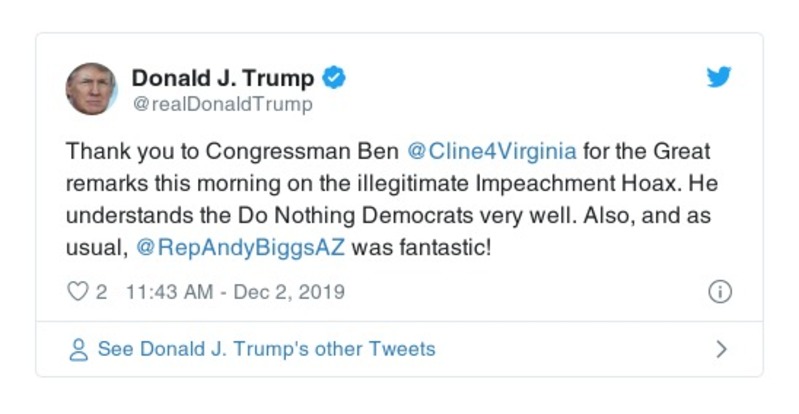Open the @RepAndyBiggsAZ mention

click(239, 248)
